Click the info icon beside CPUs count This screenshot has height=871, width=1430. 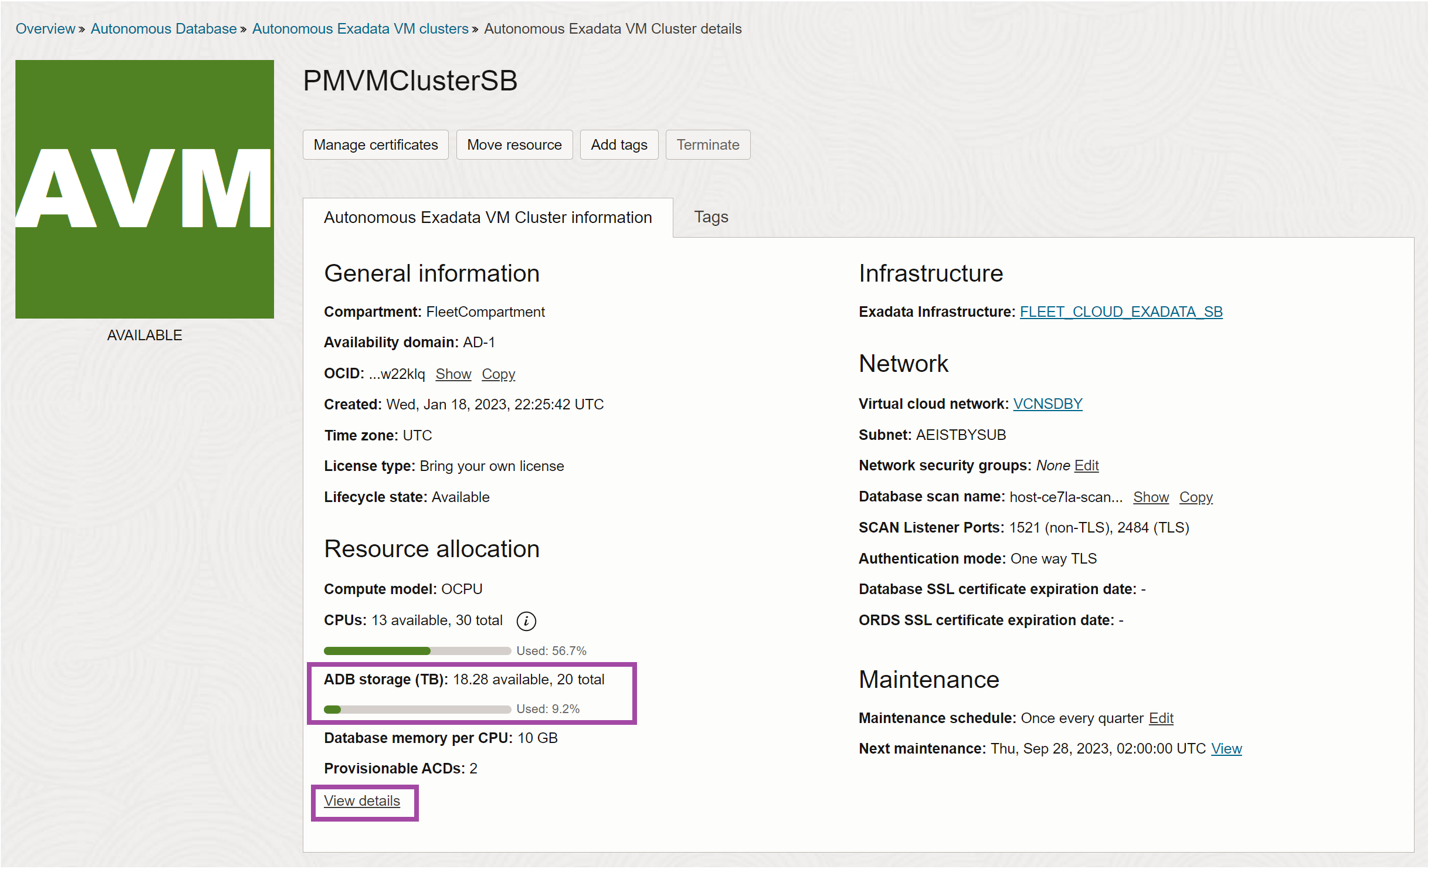527,621
